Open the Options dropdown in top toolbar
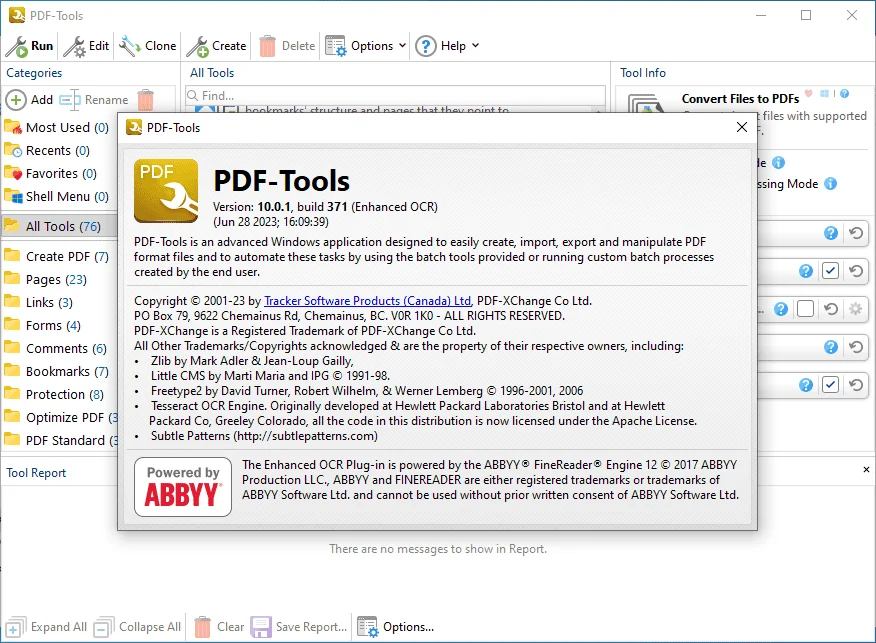 pyautogui.click(x=366, y=46)
